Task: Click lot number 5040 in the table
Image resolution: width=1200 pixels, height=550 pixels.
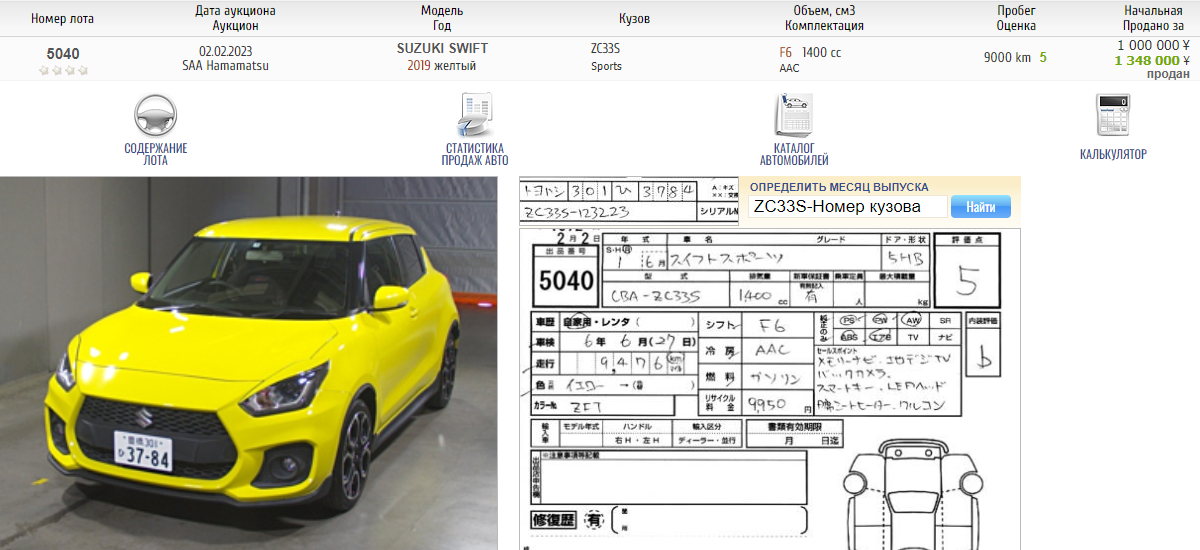Action: click(63, 53)
